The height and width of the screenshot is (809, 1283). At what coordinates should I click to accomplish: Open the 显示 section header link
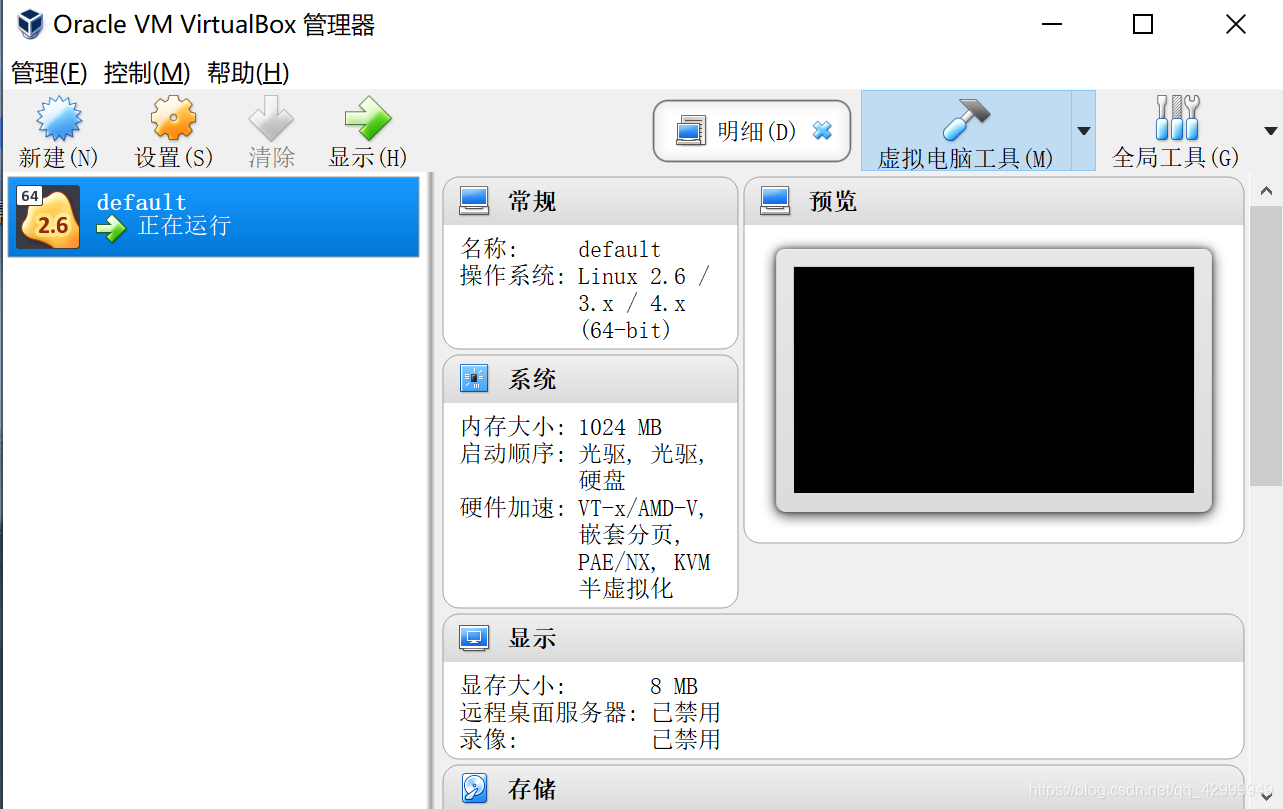tap(532, 638)
